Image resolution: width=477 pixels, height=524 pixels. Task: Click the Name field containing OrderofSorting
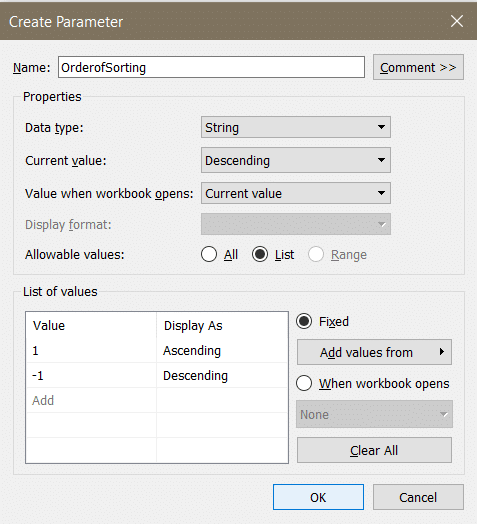[211, 67]
